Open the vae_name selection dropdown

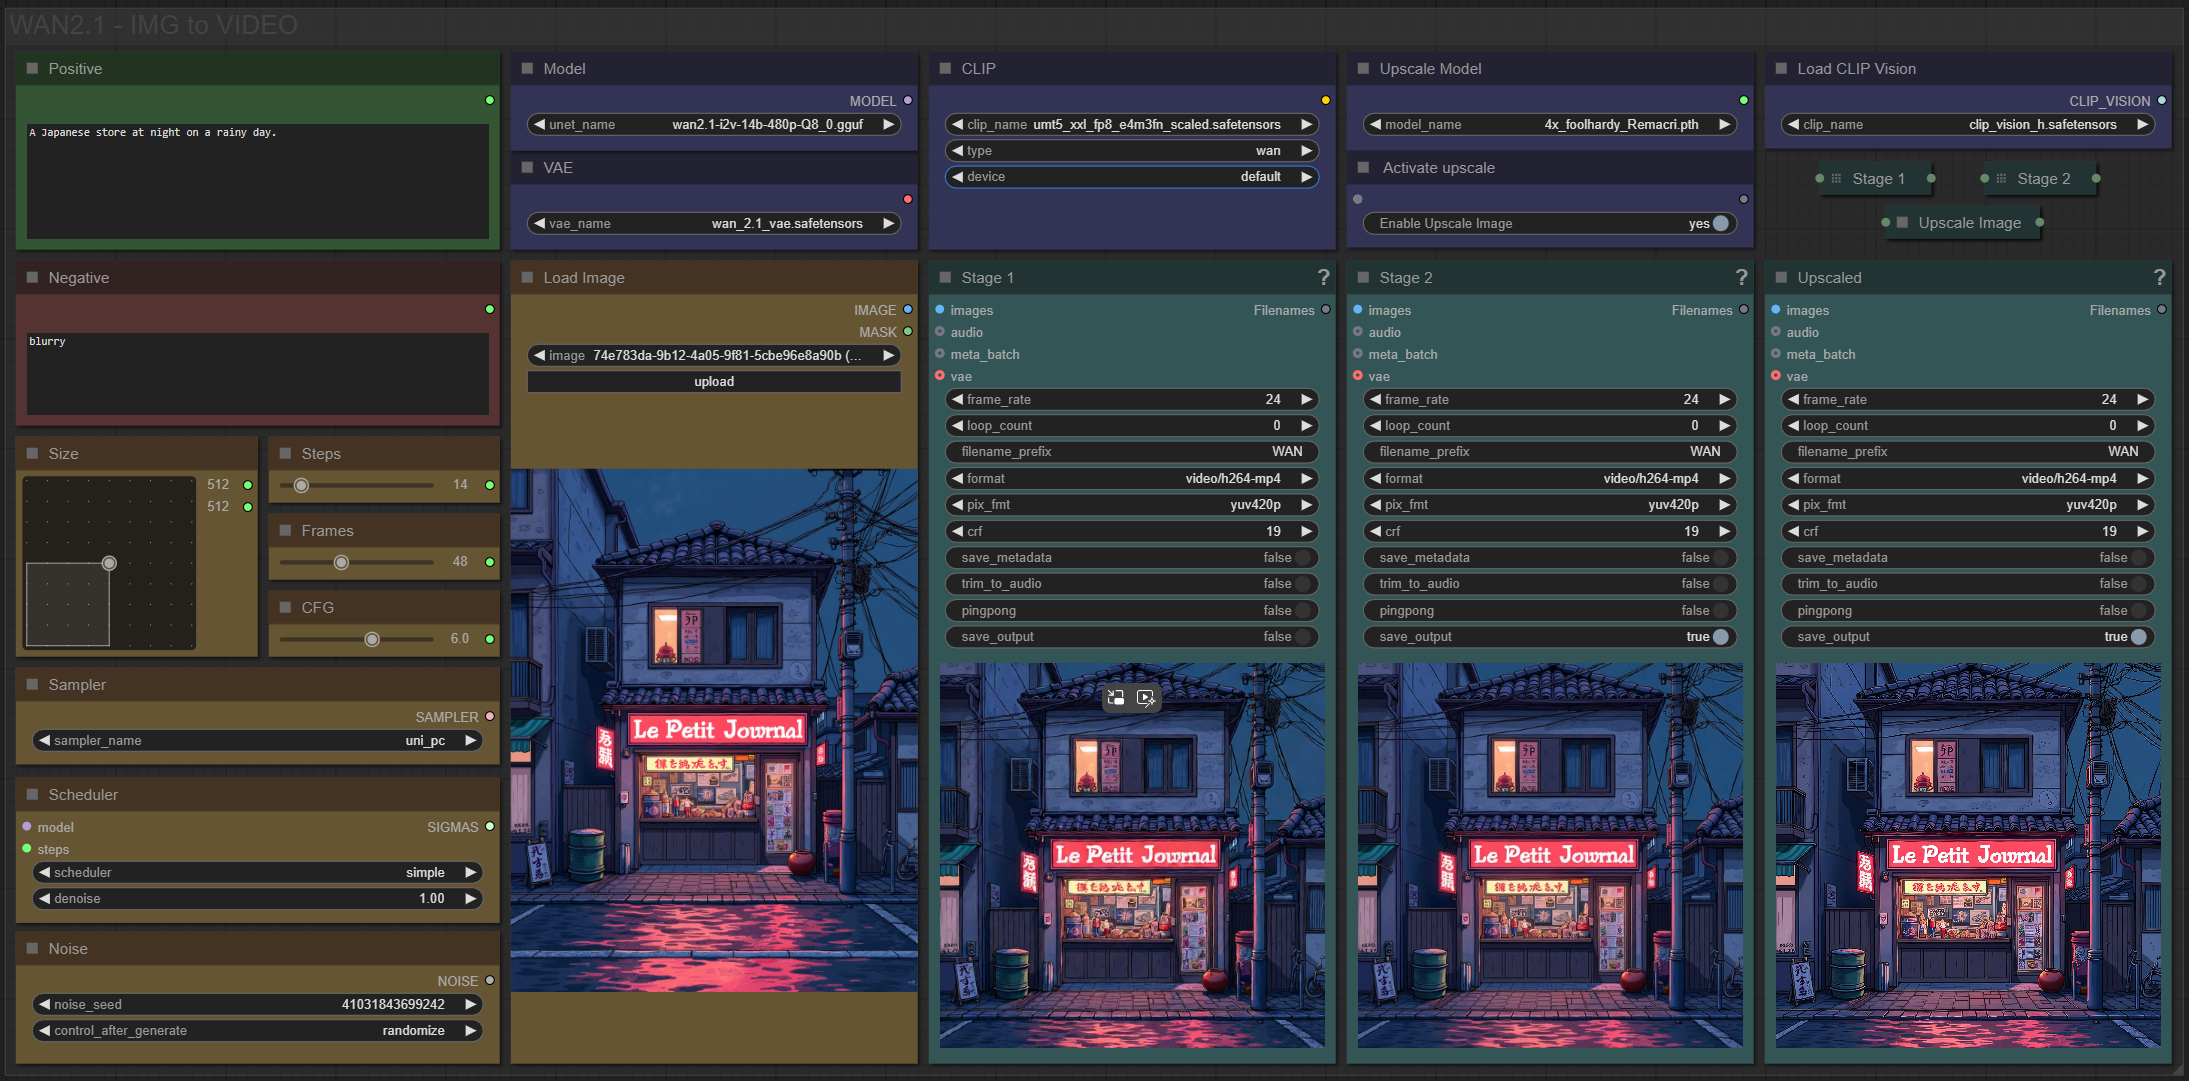coord(714,223)
